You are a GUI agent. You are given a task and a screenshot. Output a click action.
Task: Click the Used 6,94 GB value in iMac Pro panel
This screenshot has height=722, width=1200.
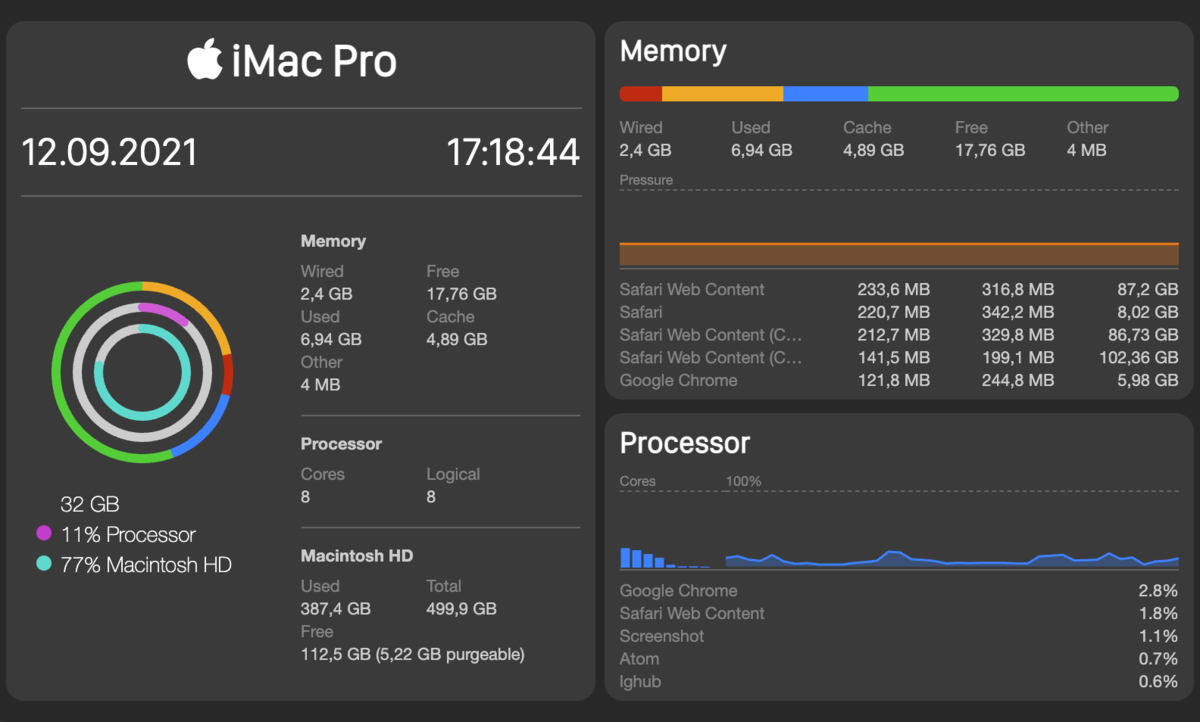point(331,339)
